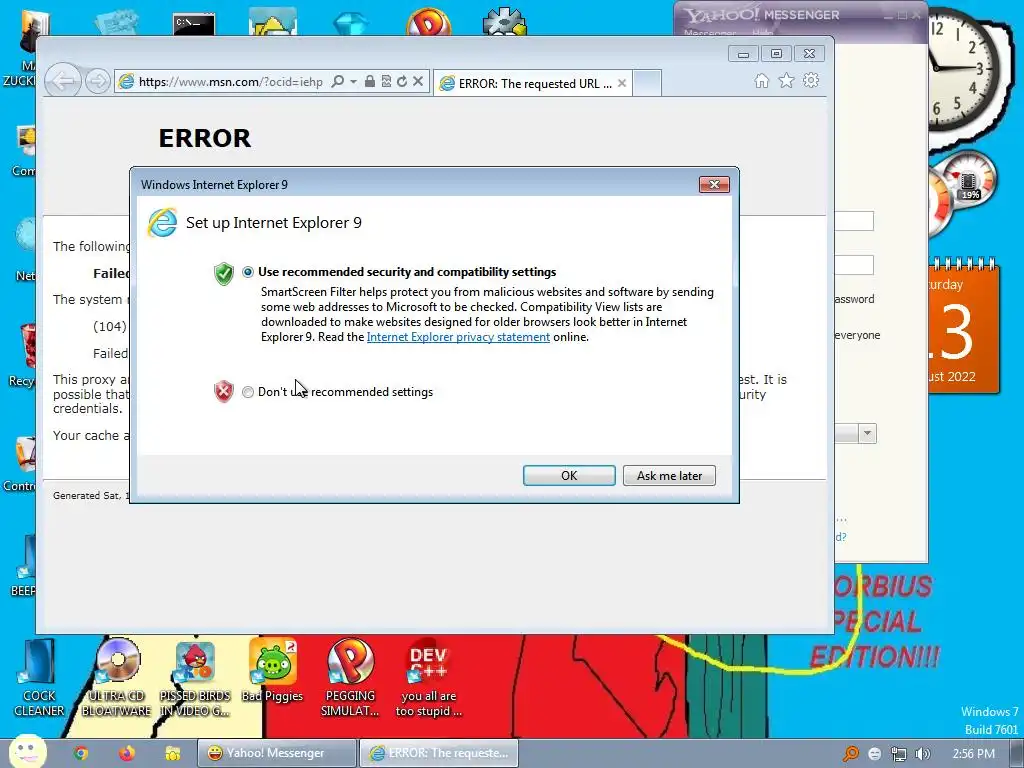Select Don't use recommended settings radio
1024x768 pixels.
[x=248, y=392]
